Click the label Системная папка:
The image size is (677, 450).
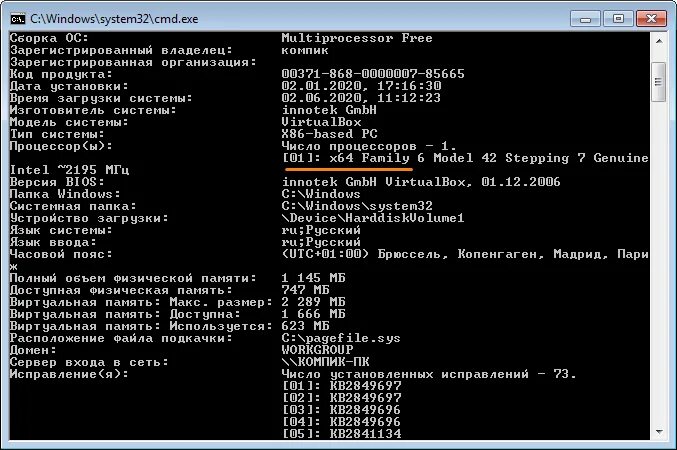point(73,206)
